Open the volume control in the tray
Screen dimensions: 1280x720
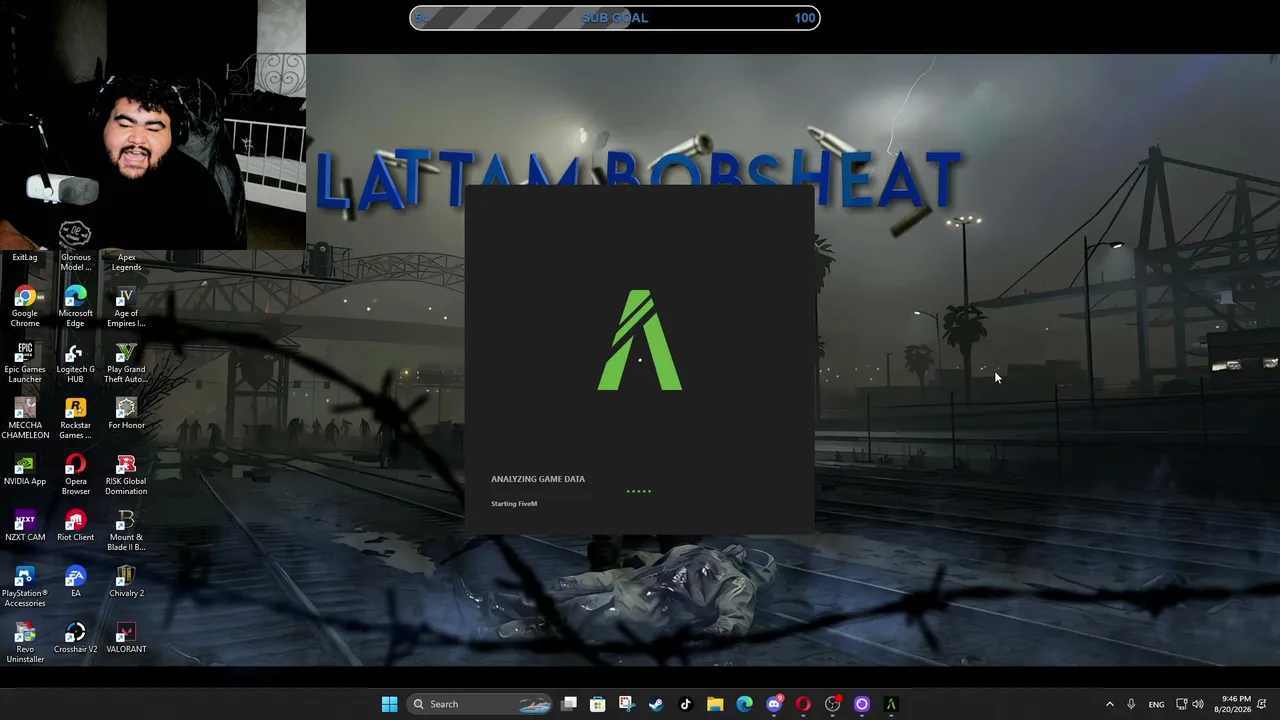pos(1198,704)
